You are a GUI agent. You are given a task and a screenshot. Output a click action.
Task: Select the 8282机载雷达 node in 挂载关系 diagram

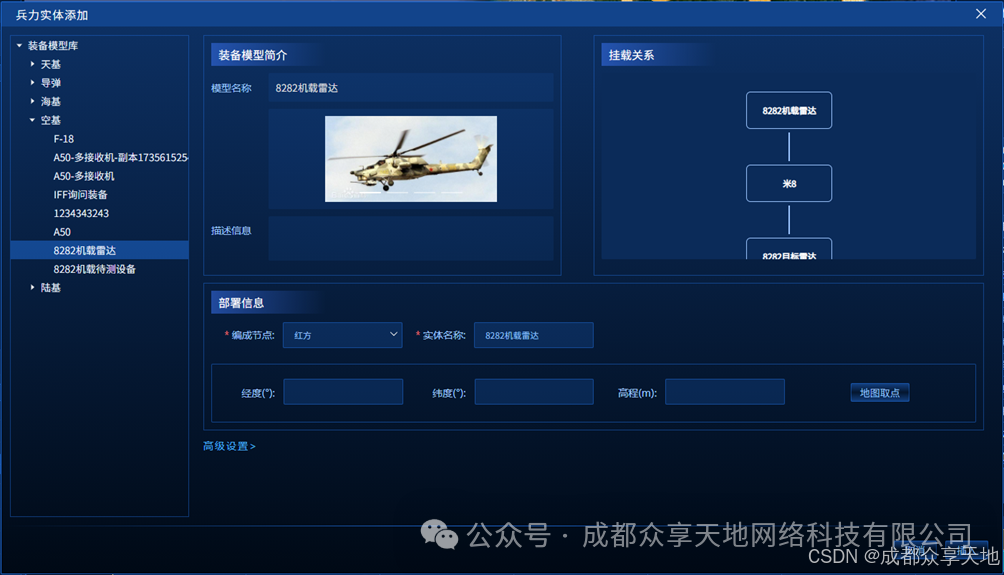pyautogui.click(x=789, y=110)
